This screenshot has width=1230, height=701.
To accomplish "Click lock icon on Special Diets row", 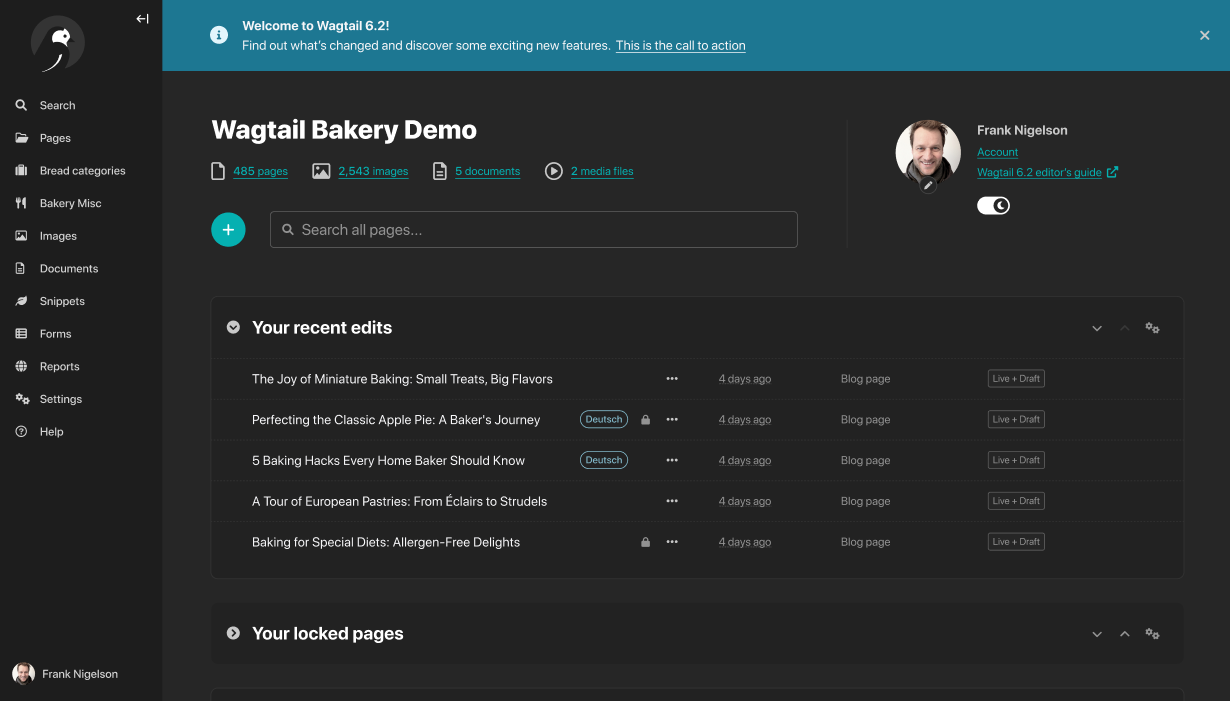I will [645, 542].
